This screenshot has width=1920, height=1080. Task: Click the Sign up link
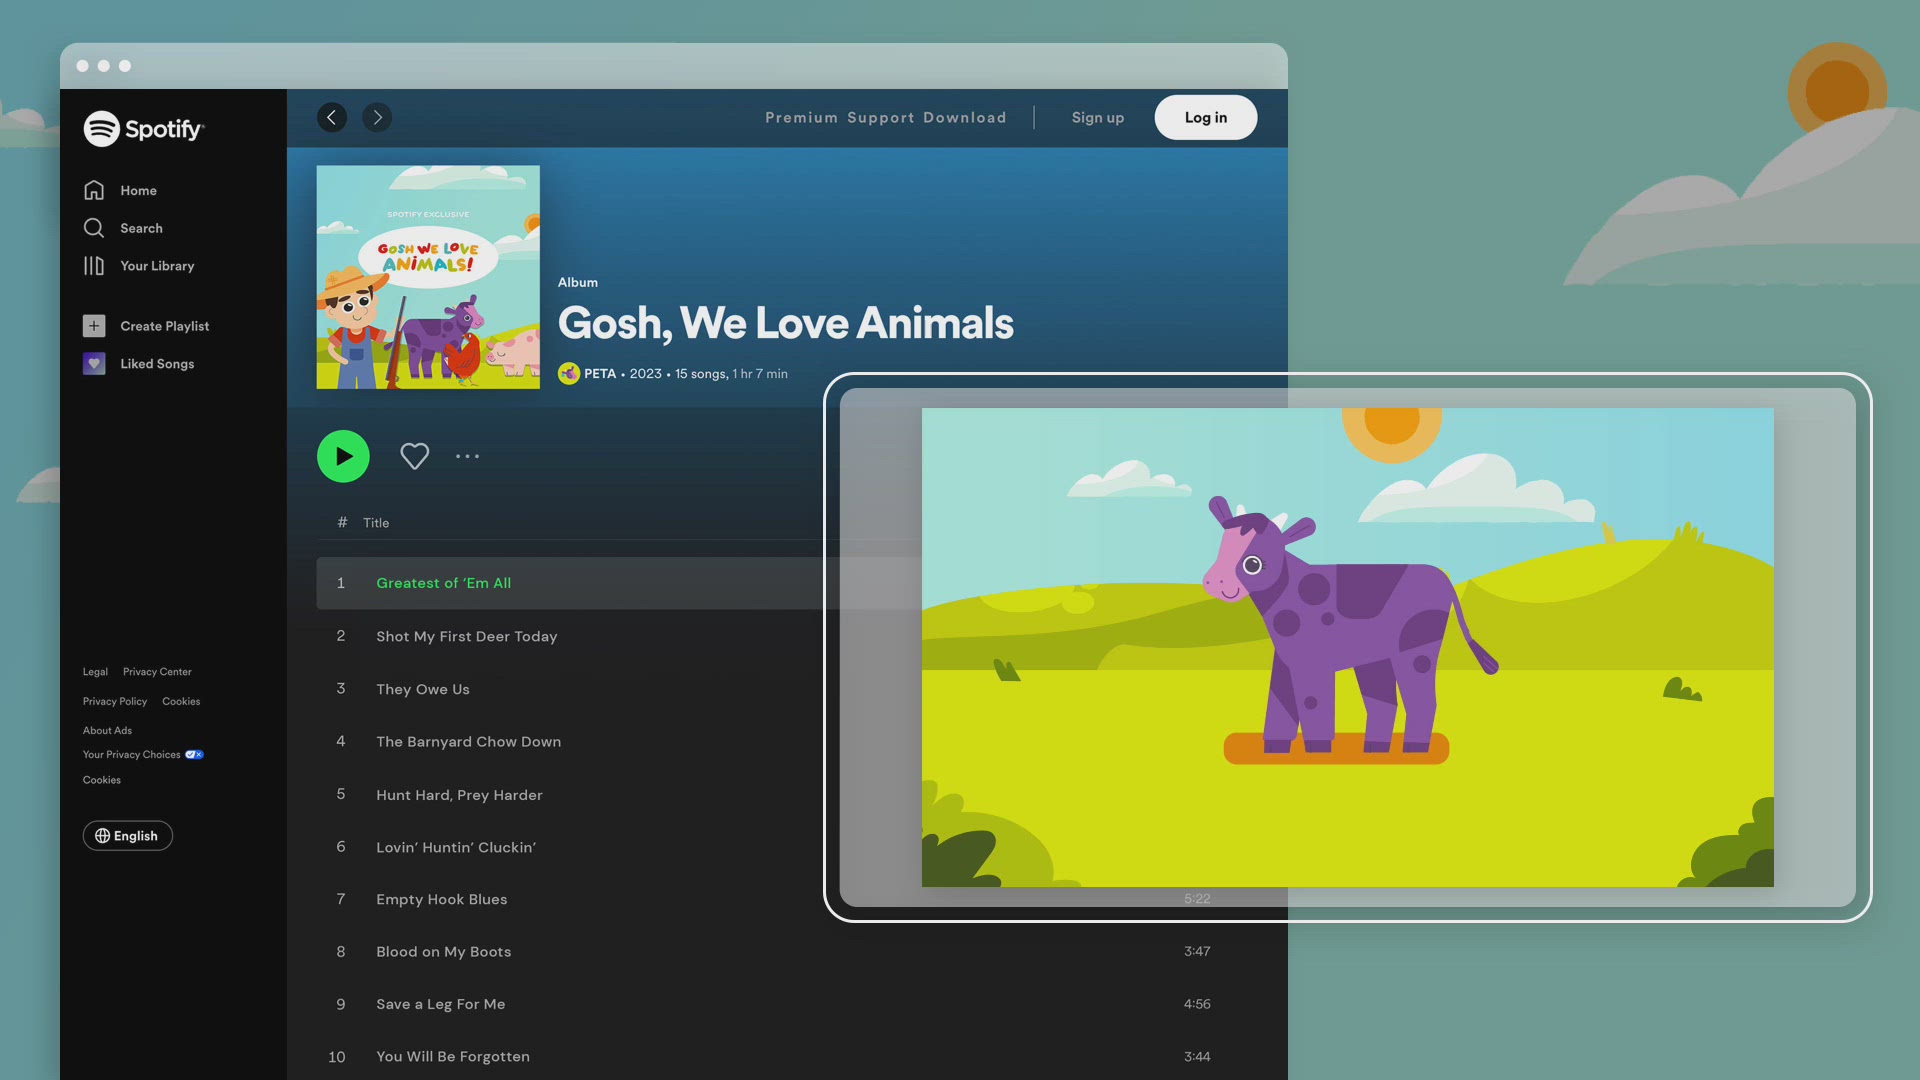click(1097, 117)
